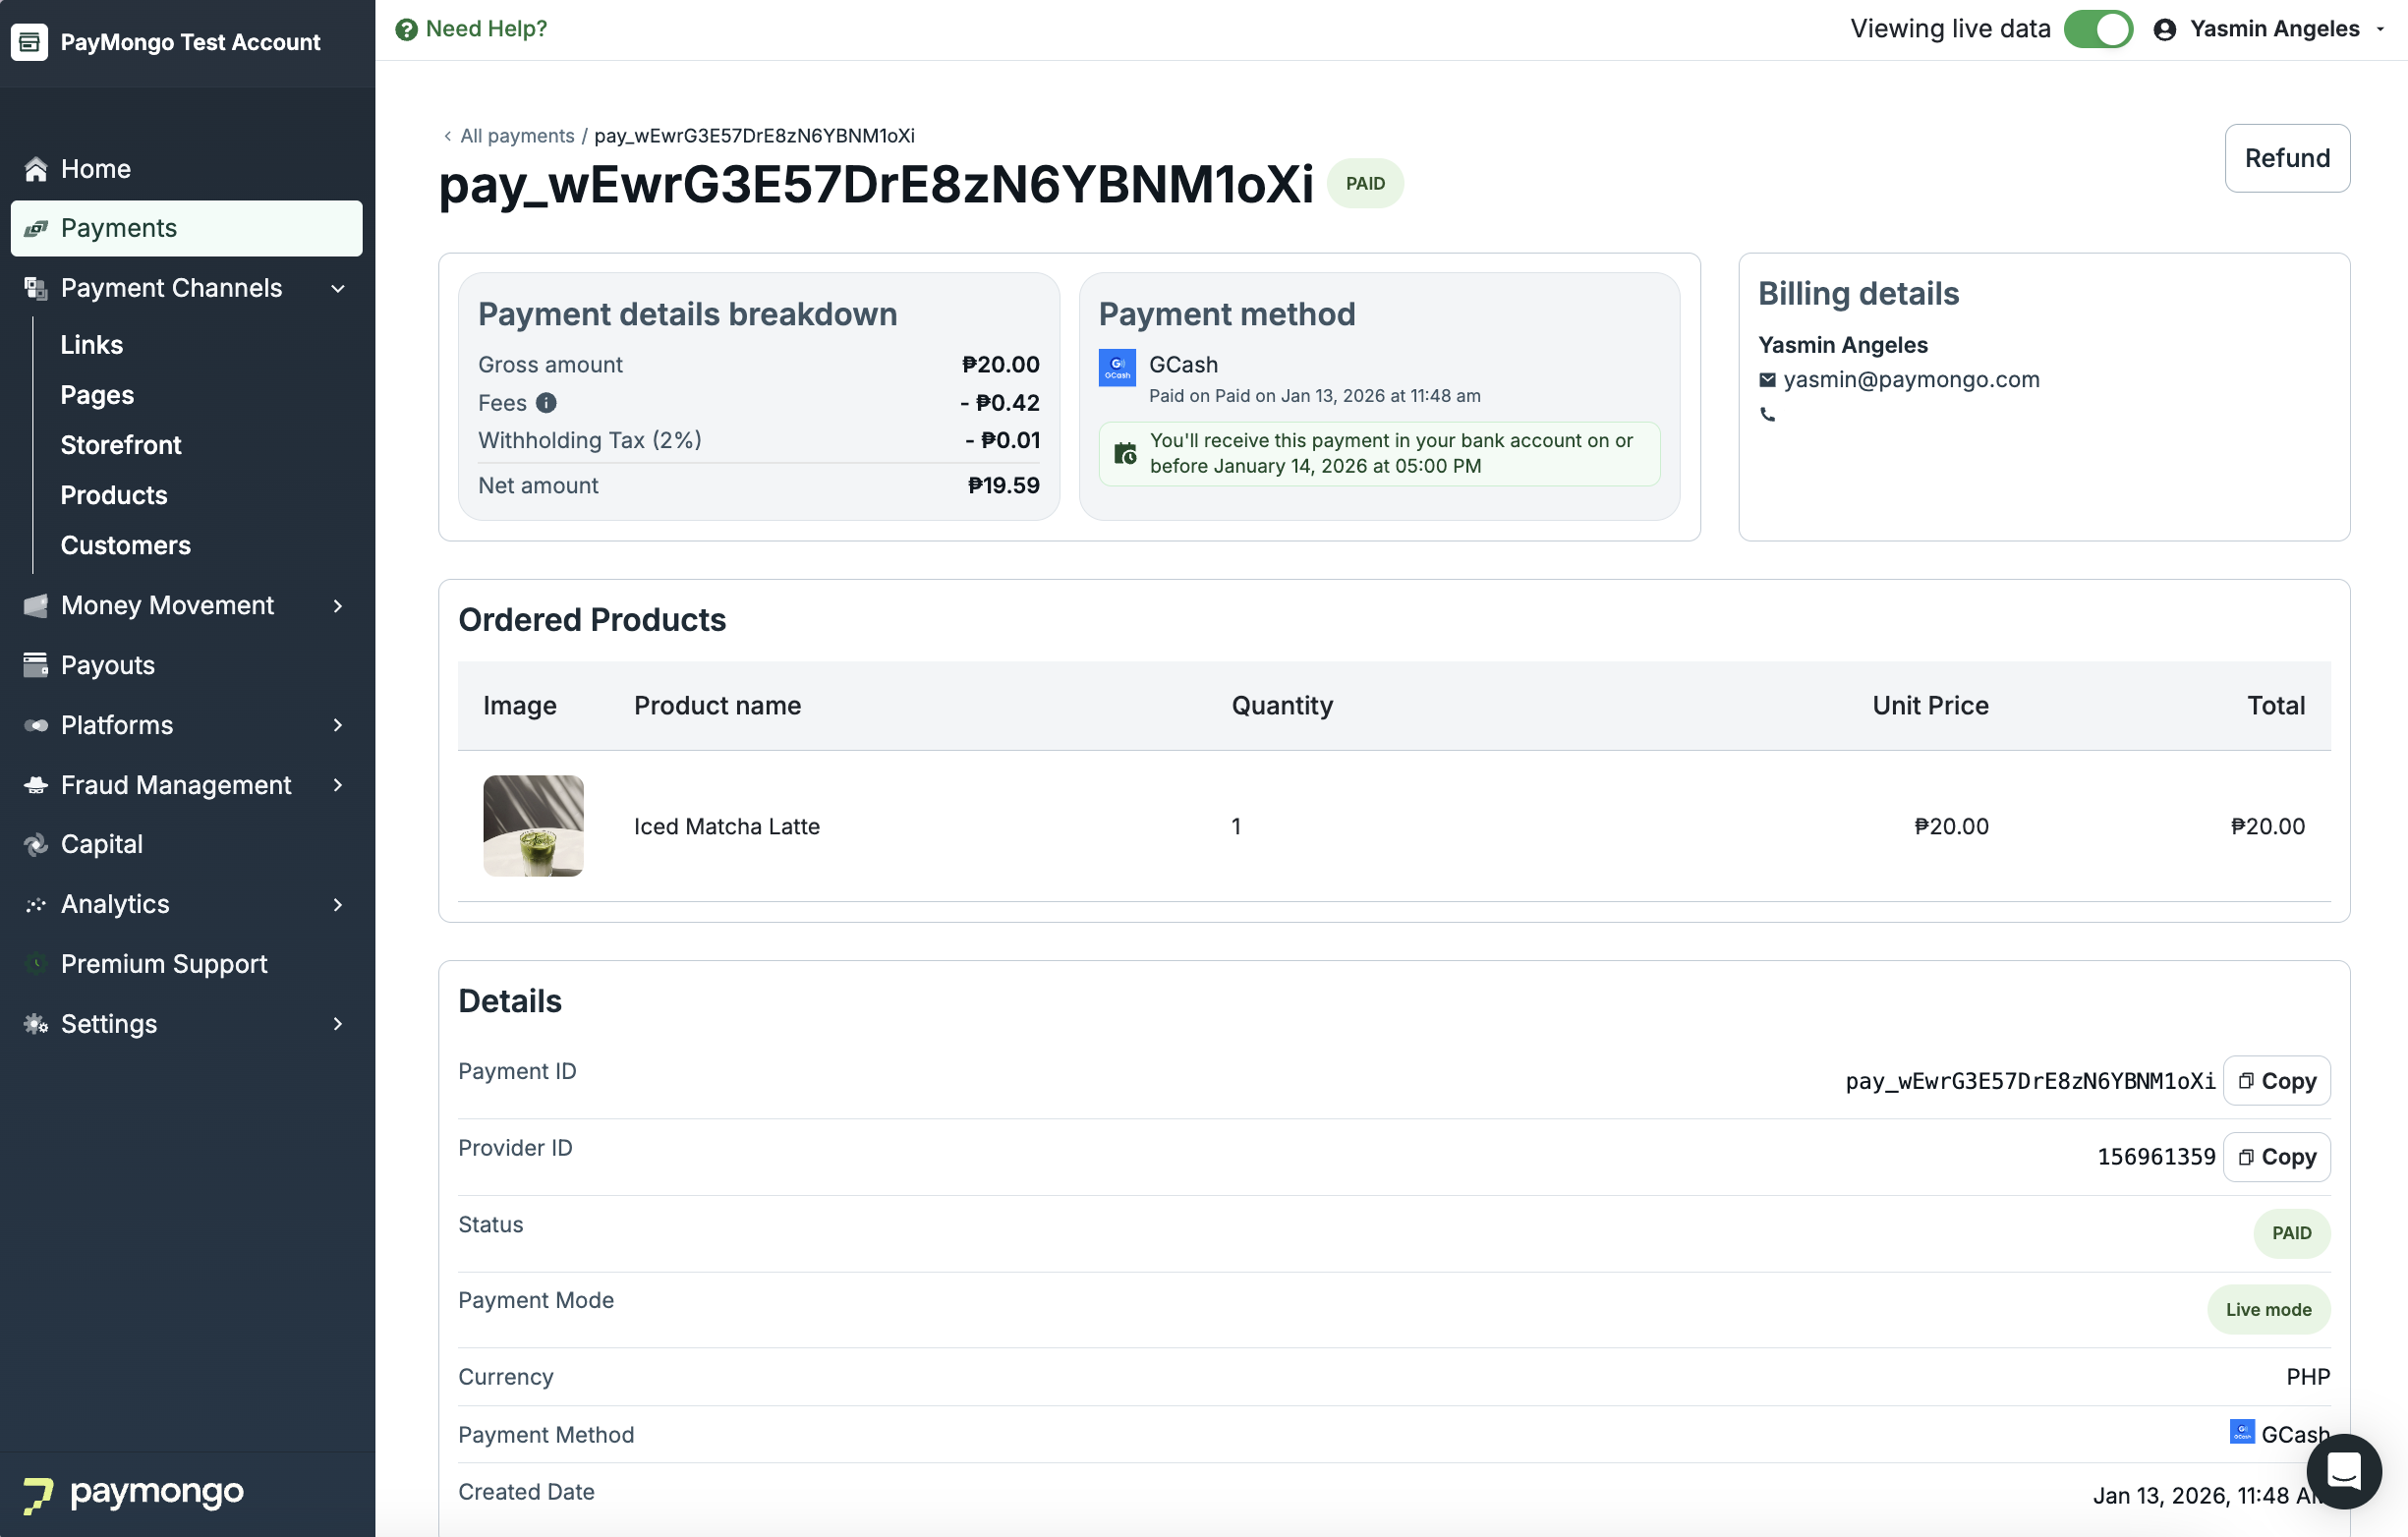This screenshot has height=1537, width=2408.
Task: Collapse the Payment Channels section
Action: 338,288
